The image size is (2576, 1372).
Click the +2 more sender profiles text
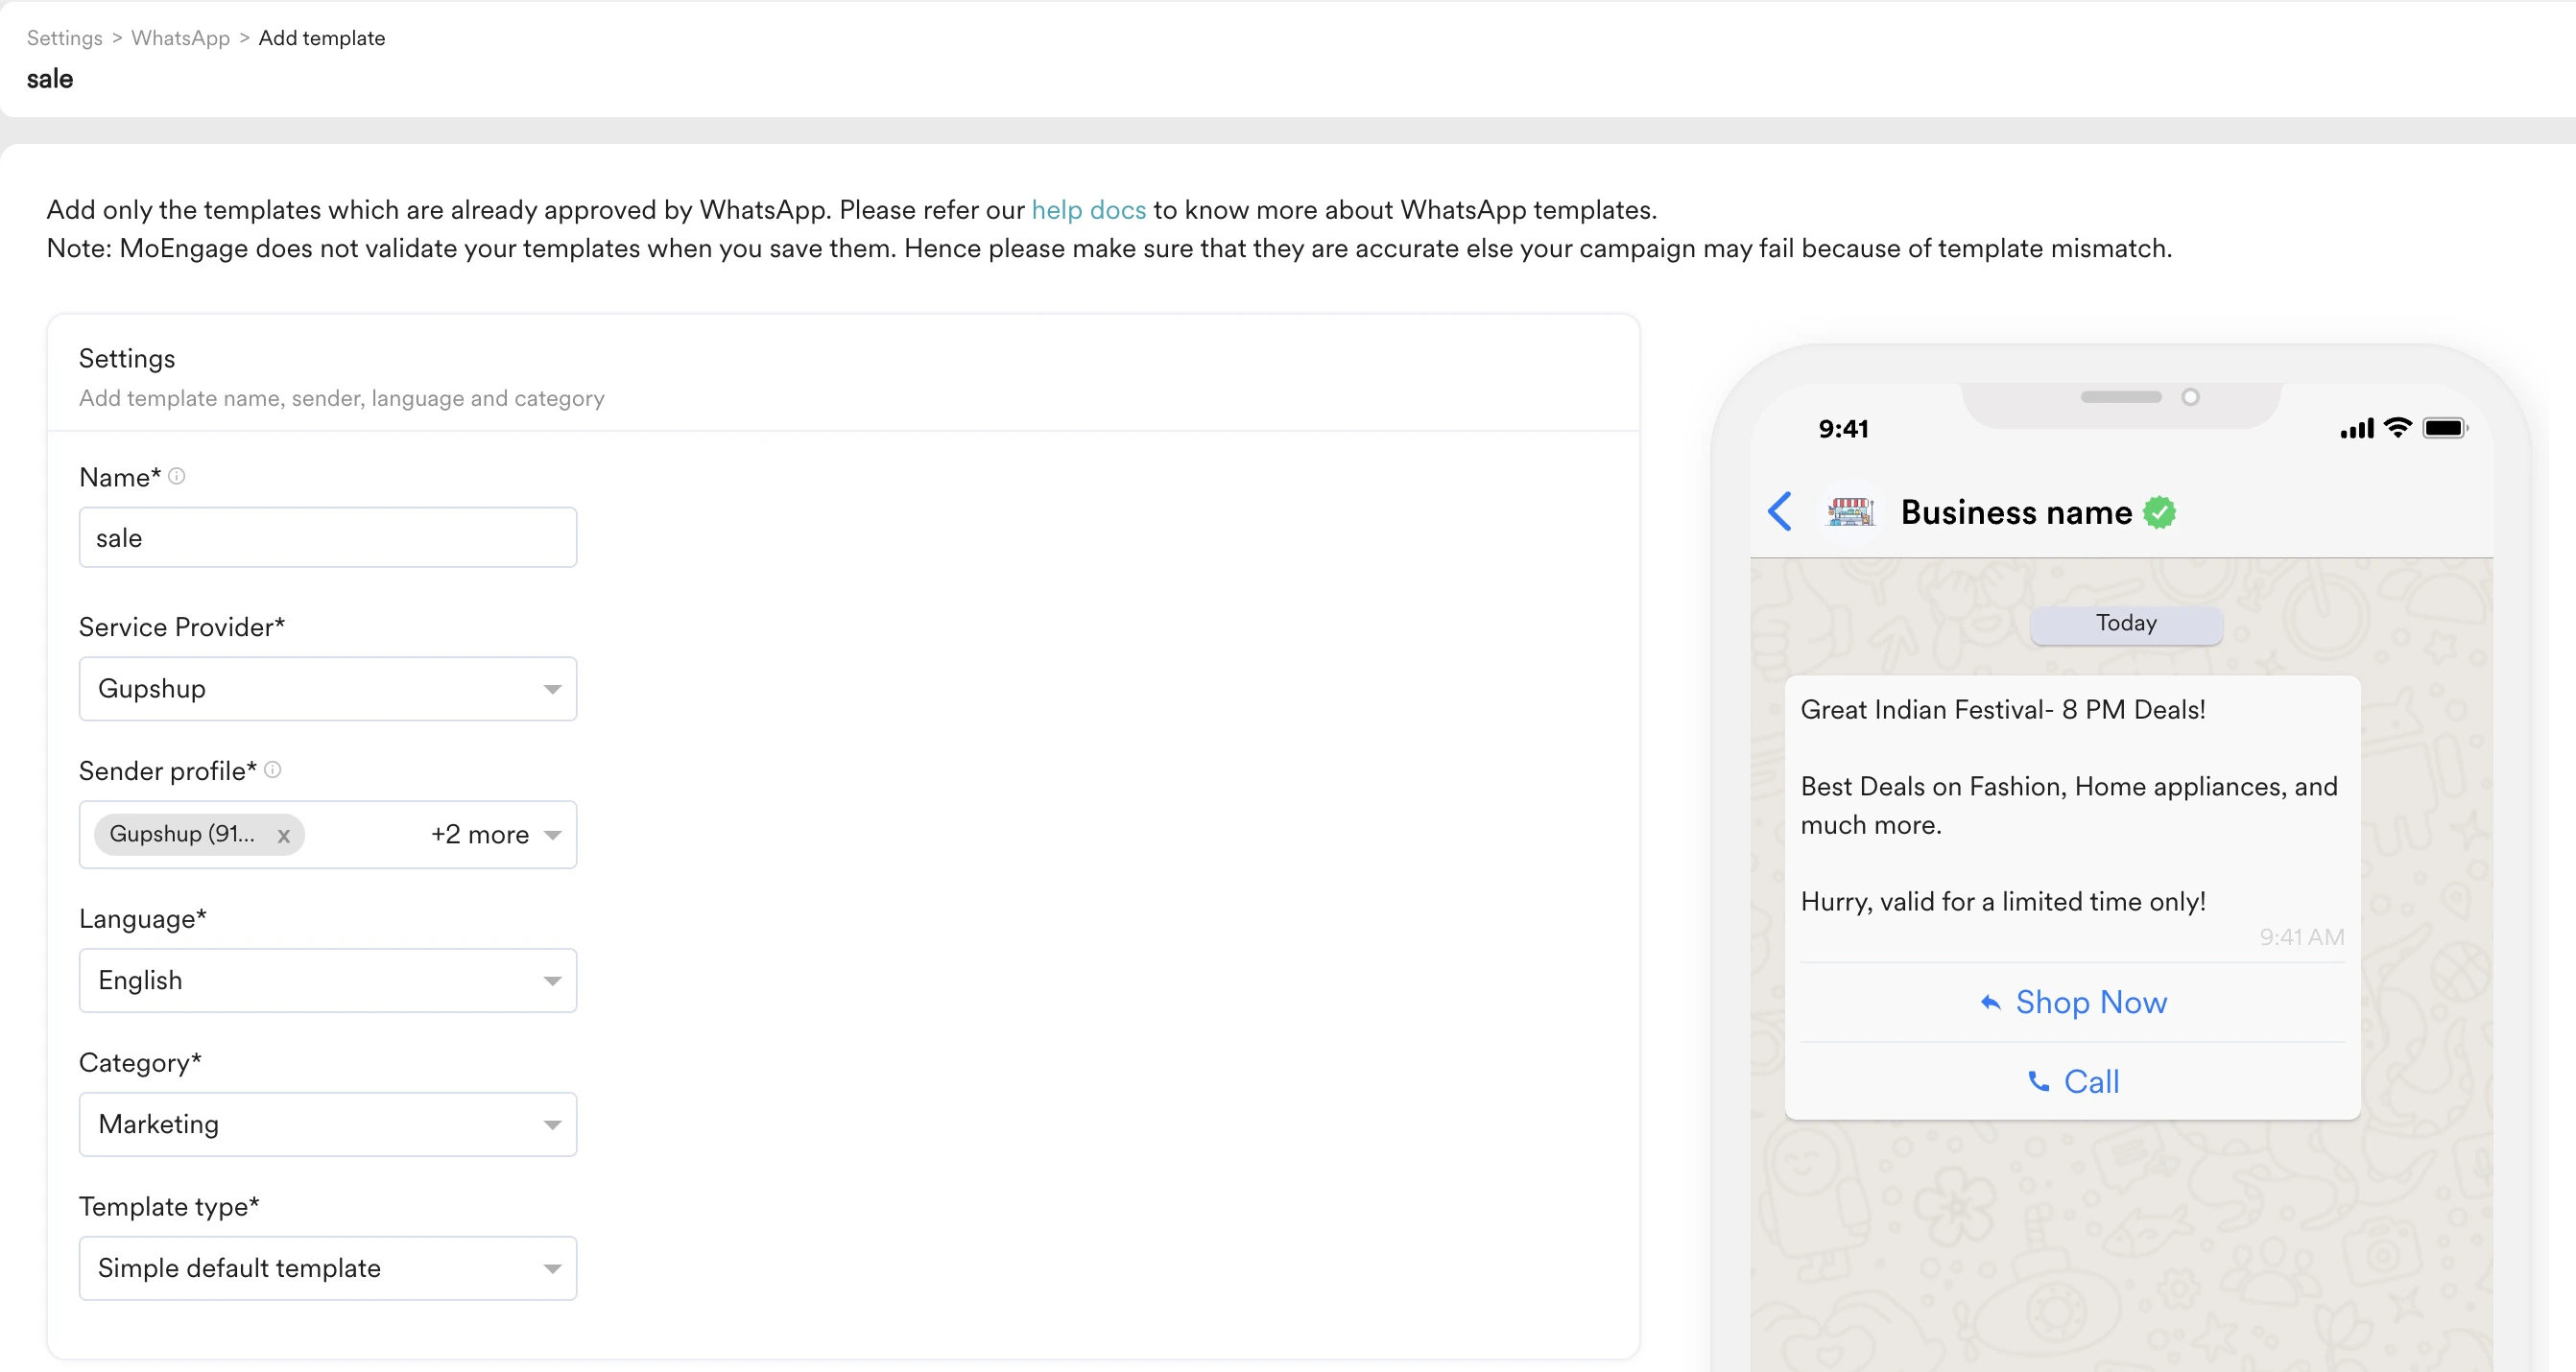click(x=479, y=835)
